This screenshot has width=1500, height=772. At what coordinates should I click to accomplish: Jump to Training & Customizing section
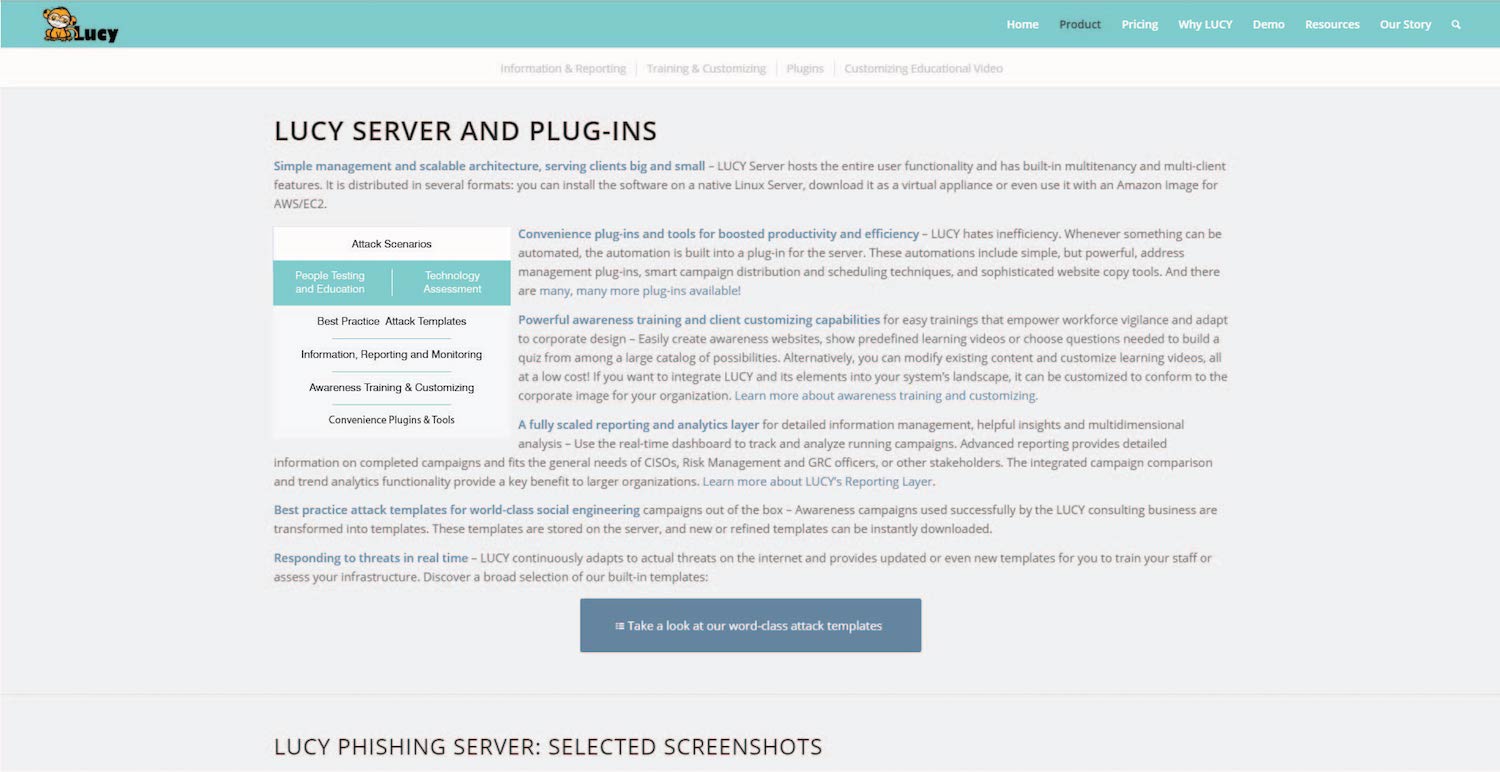click(x=706, y=69)
